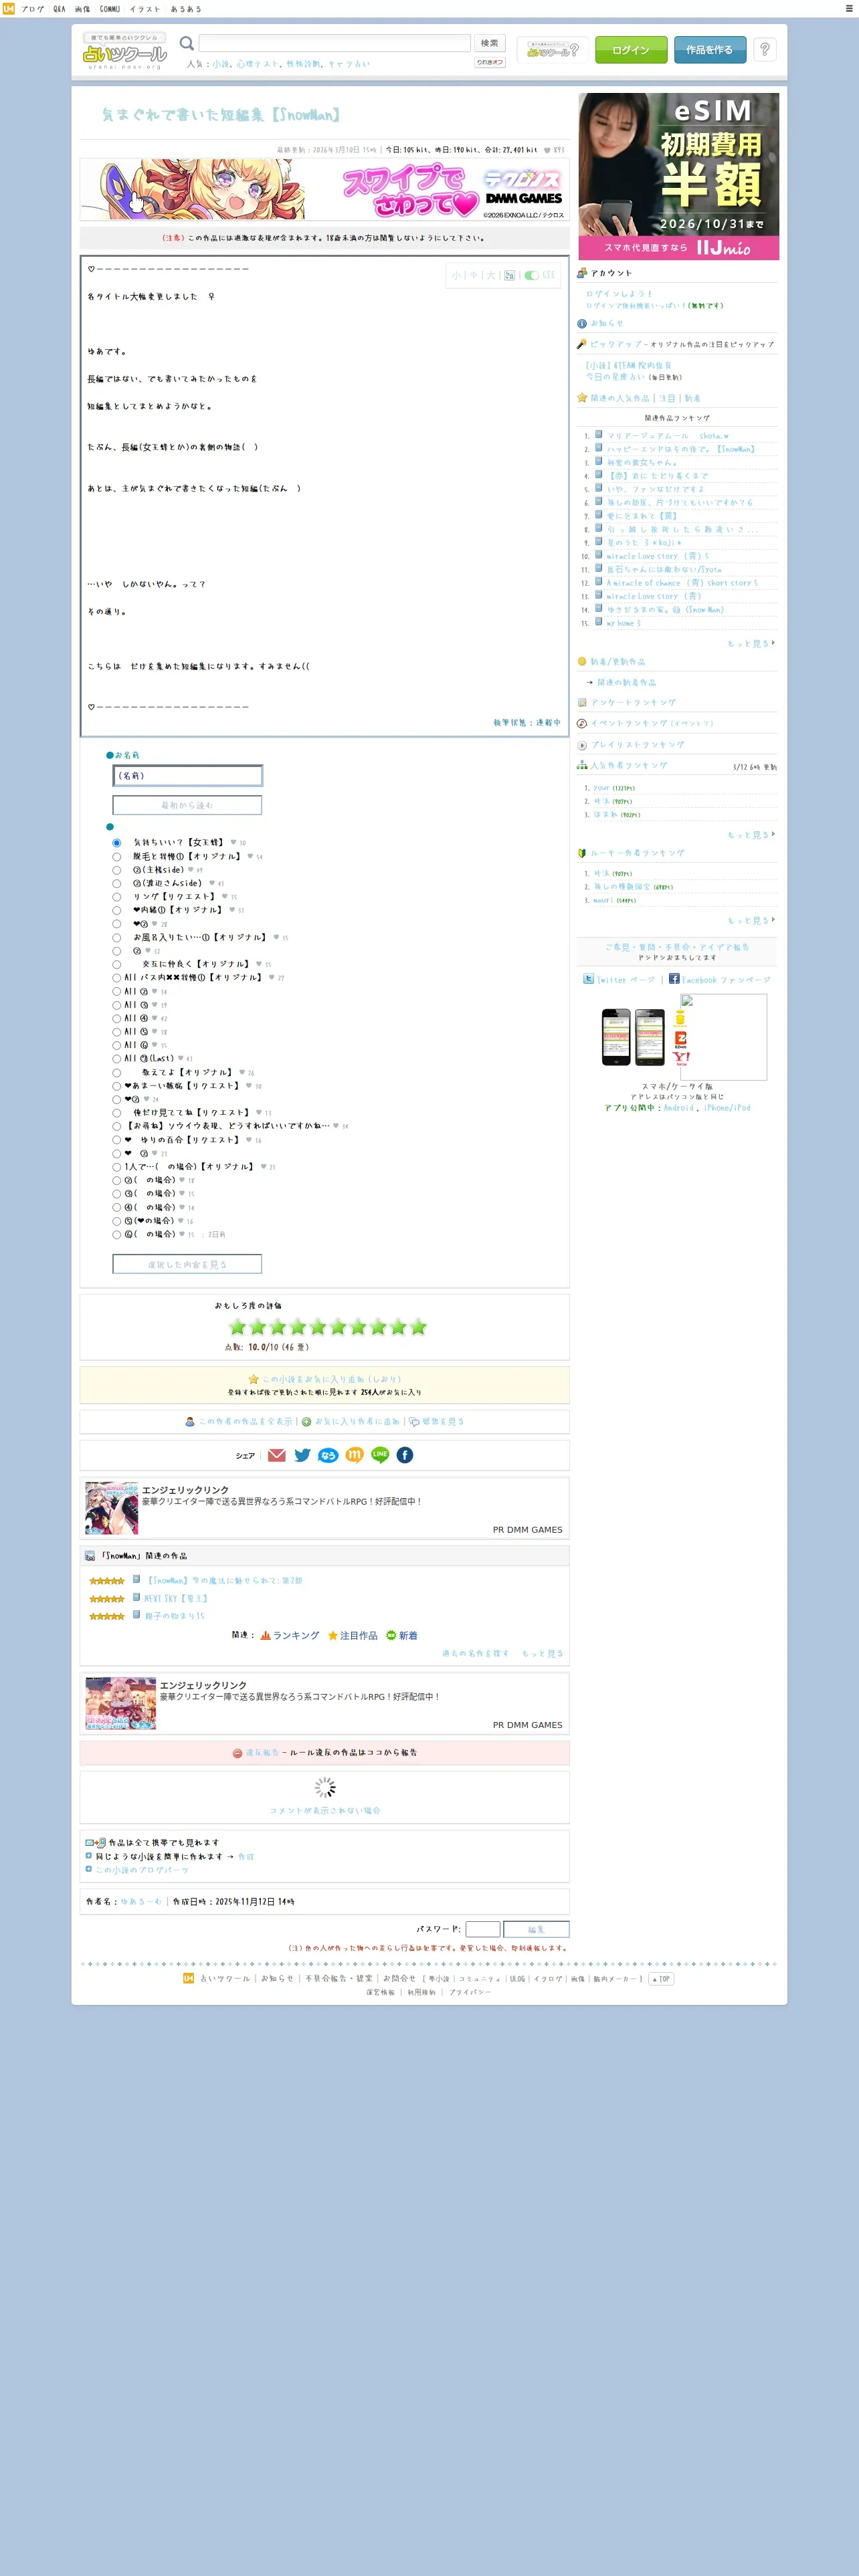The width and height of the screenshot is (859, 2576).
Task: Toggle the CSS switch in the text box
Action: pyautogui.click(x=531, y=275)
